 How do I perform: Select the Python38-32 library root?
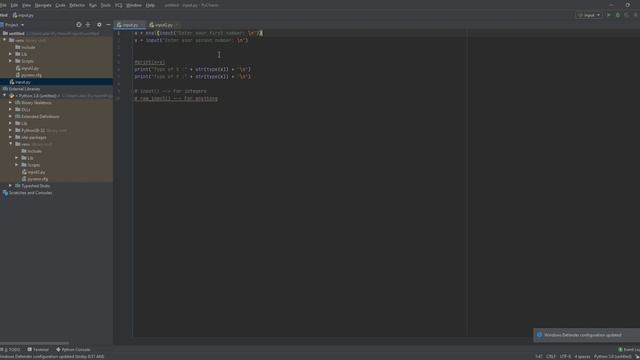tap(30, 131)
